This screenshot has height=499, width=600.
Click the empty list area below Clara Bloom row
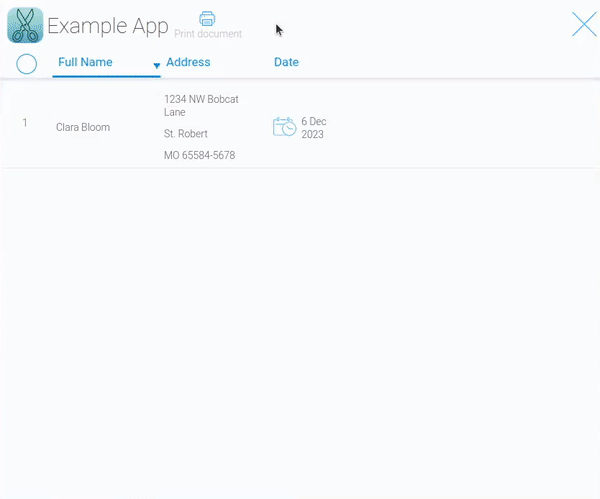point(300,320)
